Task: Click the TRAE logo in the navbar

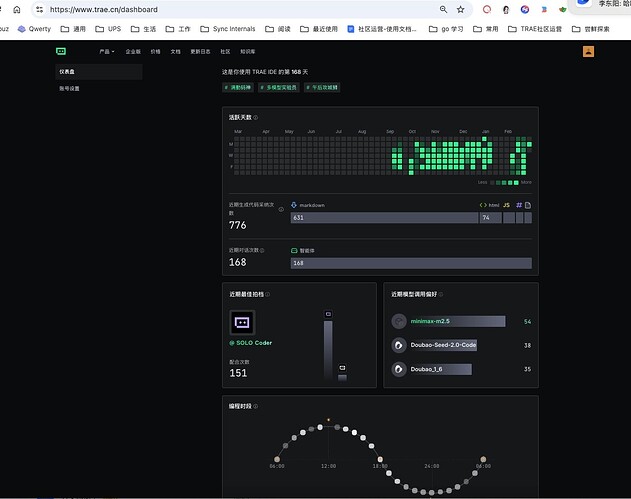Action: pos(61,51)
